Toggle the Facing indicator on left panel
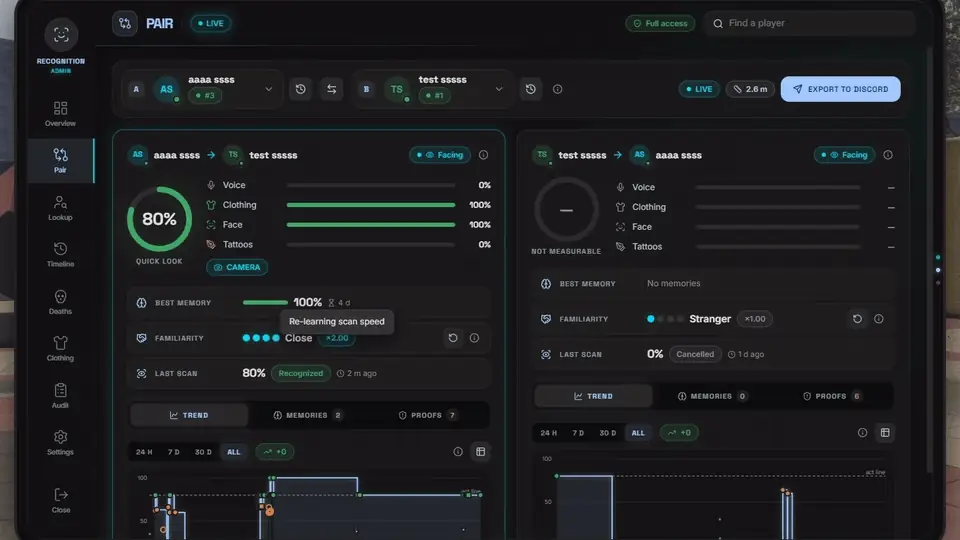The width and height of the screenshot is (960, 540). tap(440, 155)
